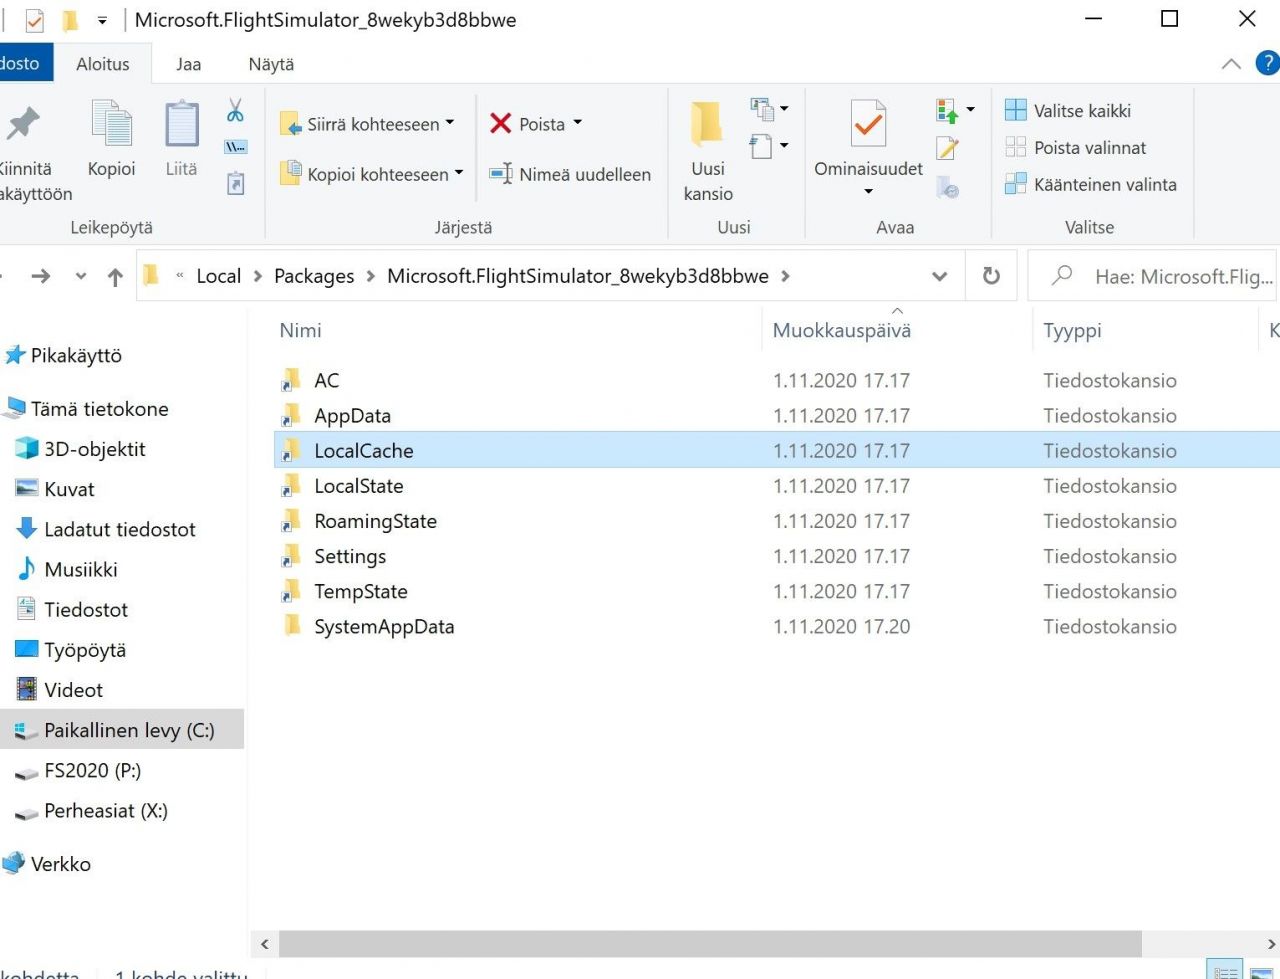Click the properties checkmark icon in title bar
1280x979 pixels.
coord(34,20)
